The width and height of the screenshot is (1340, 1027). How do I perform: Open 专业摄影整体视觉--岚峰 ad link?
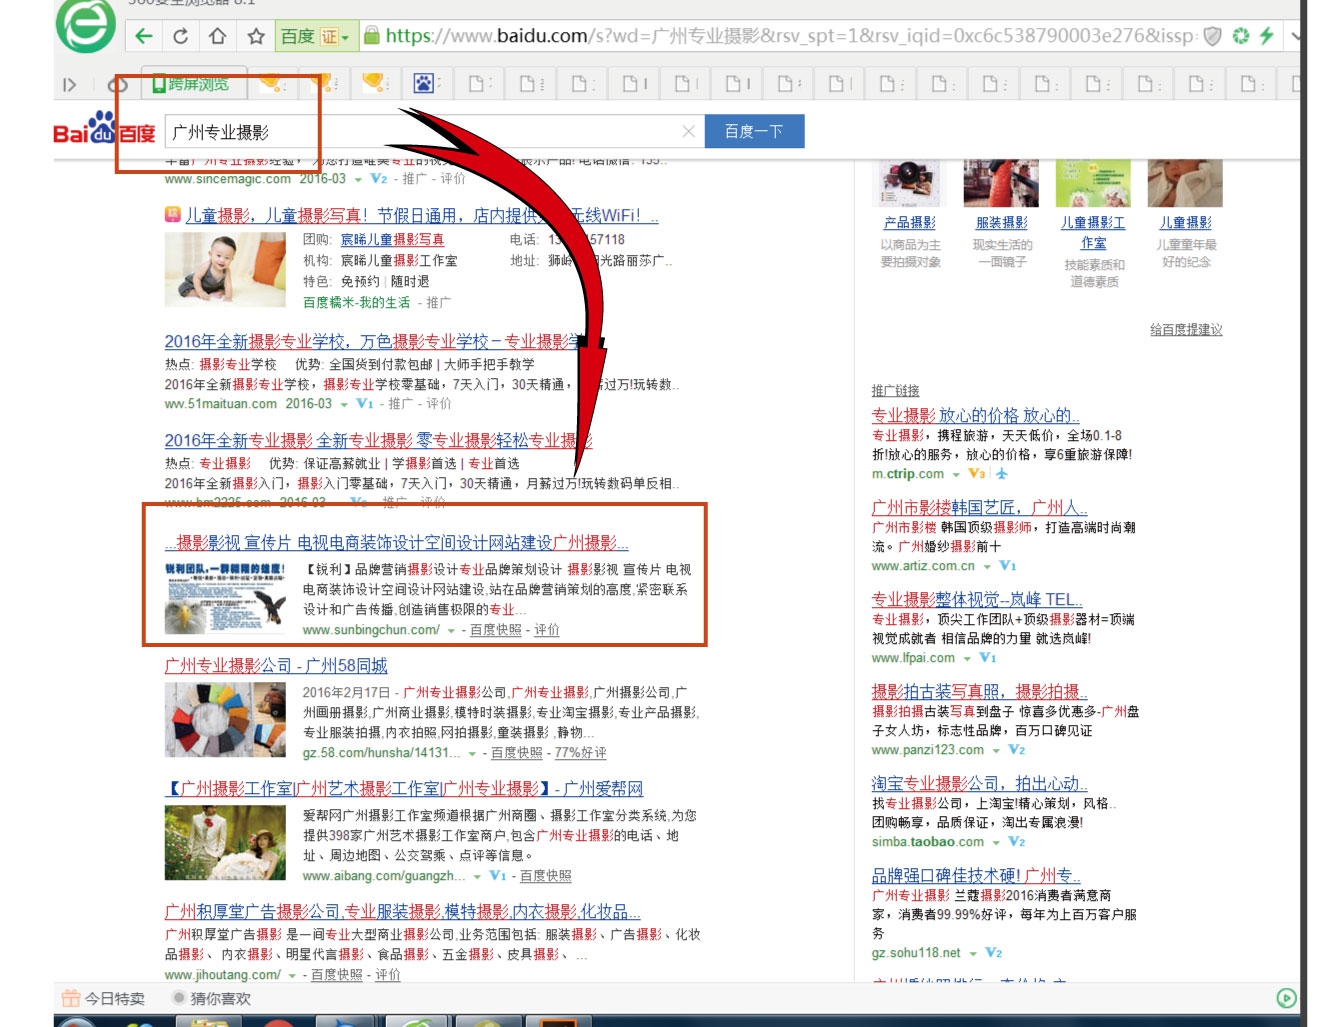coord(977,600)
